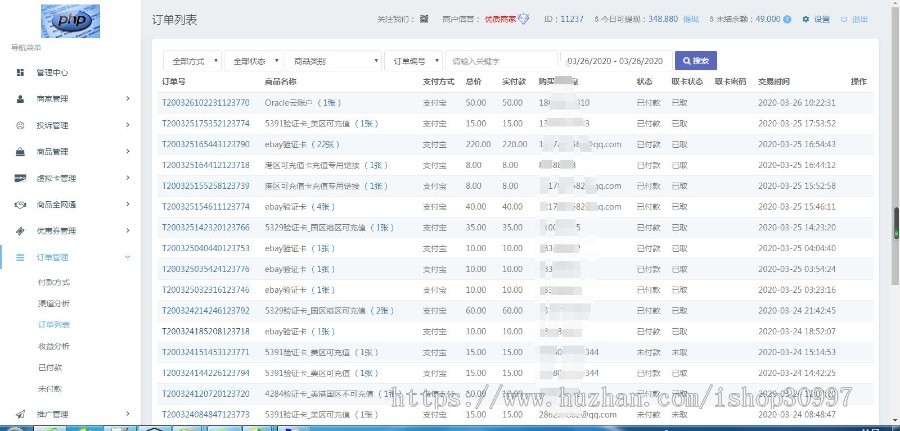900x431 pixels.
Task: Open order T200325040440123753
Action: click(x=205, y=248)
